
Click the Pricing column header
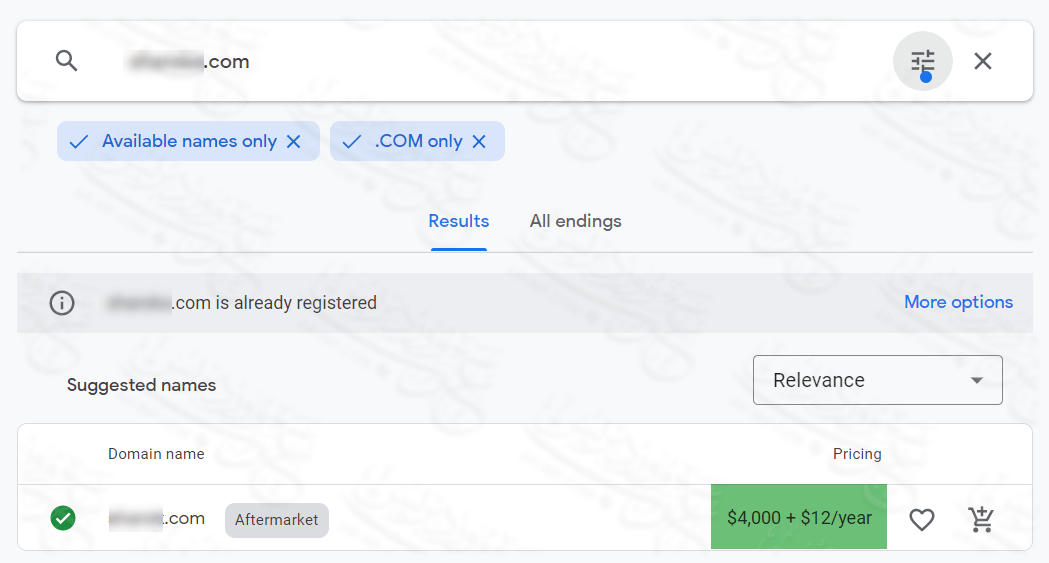[x=857, y=454]
